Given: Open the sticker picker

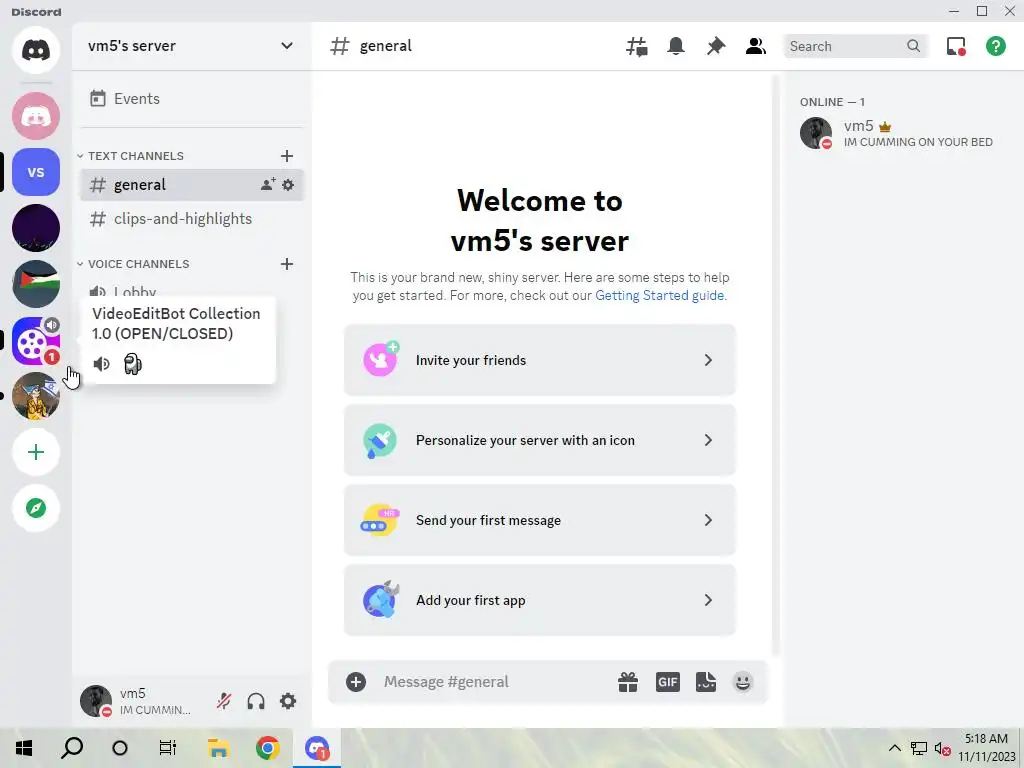Looking at the screenshot, I should [x=705, y=682].
